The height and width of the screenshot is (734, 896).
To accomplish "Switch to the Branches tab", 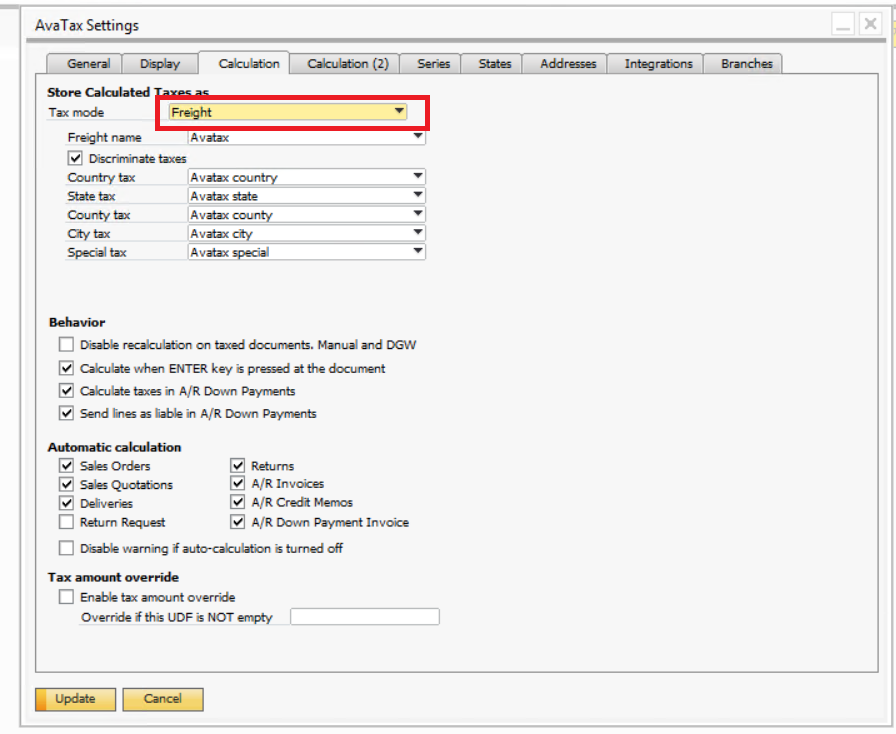I will (x=743, y=63).
